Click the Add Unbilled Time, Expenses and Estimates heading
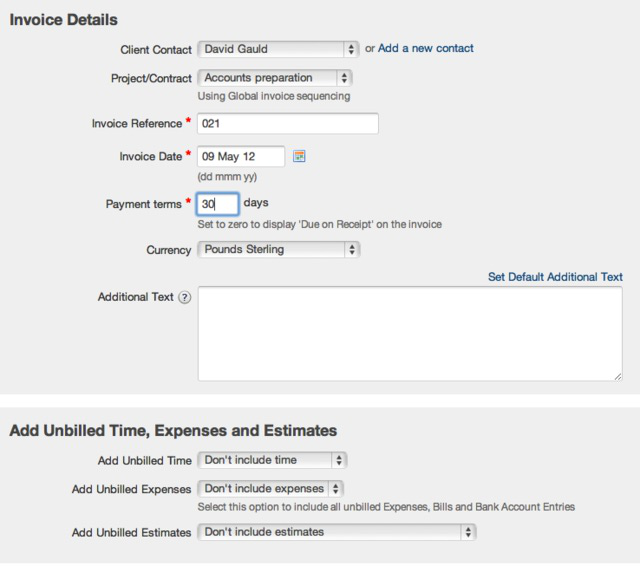The height and width of the screenshot is (566, 640). tap(173, 431)
